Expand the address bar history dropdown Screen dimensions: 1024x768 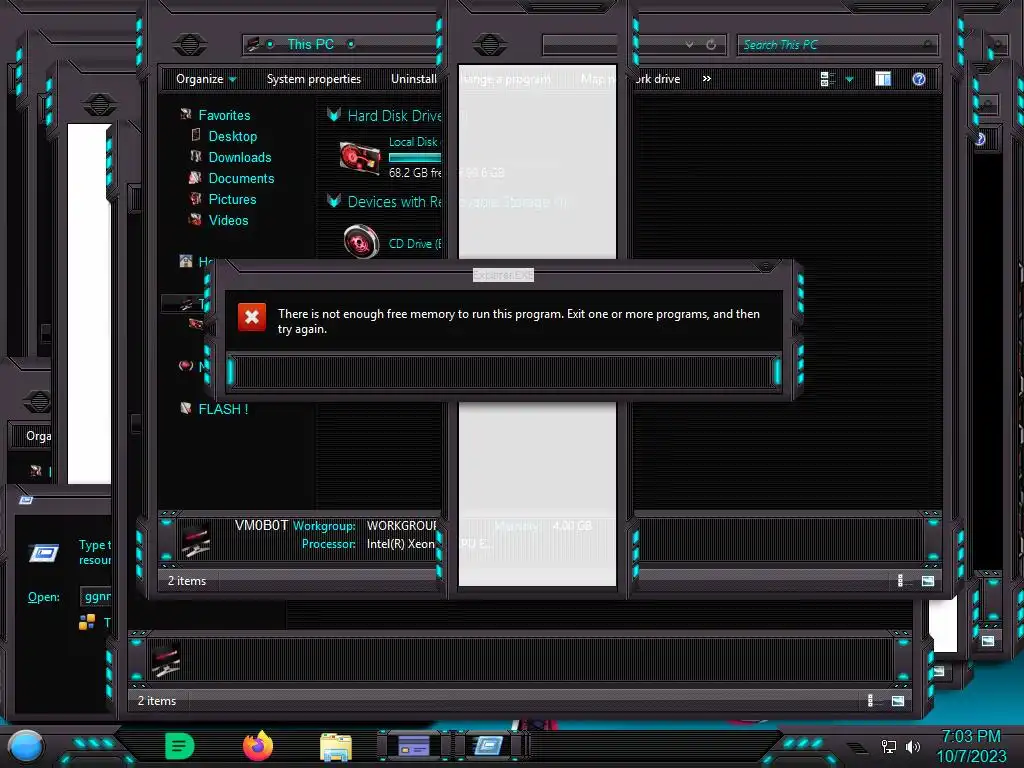pyautogui.click(x=690, y=44)
